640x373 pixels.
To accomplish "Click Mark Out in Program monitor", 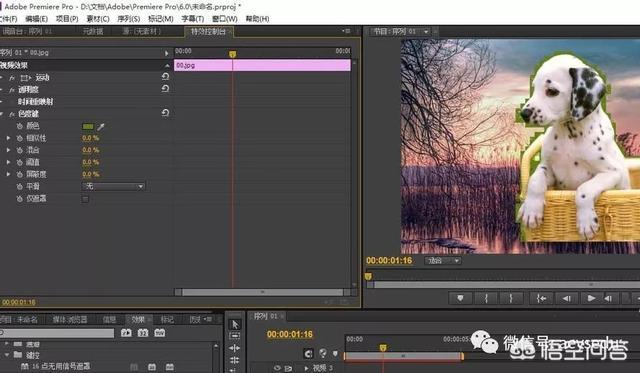I will (x=511, y=298).
